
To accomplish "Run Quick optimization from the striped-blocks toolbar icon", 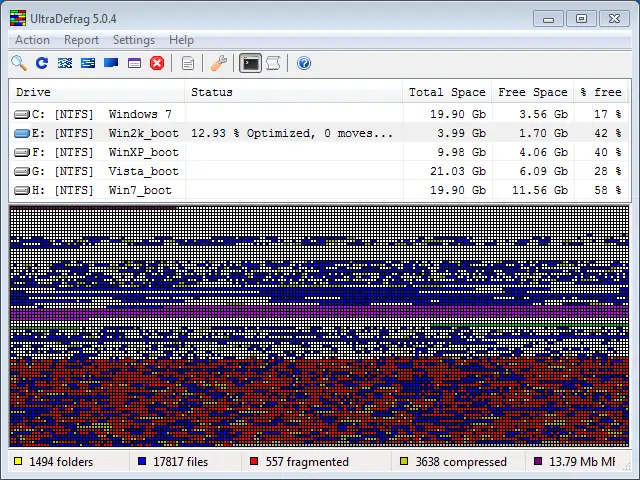I will pyautogui.click(x=88, y=63).
